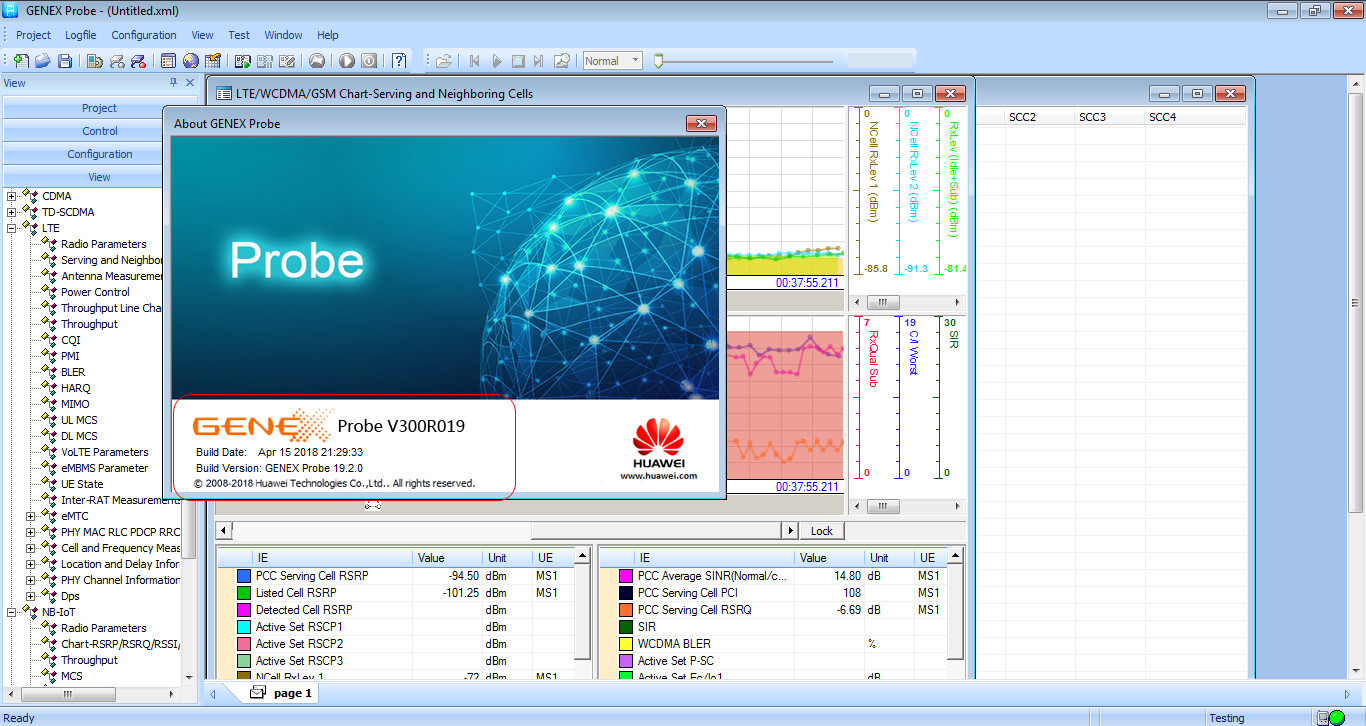
Task: Create a new project with the toolbar icon
Action: [x=22, y=60]
